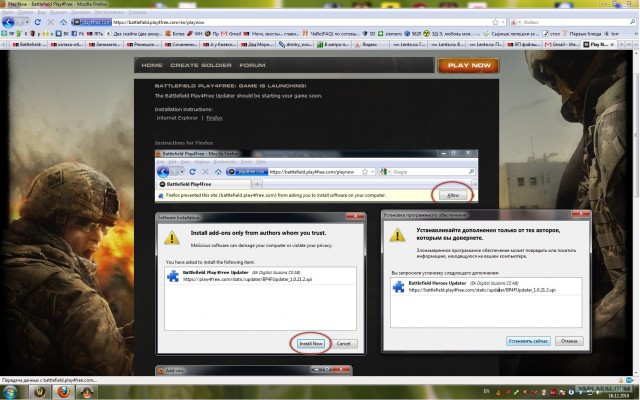Open the Первые блюда bookmark

pos(581,33)
